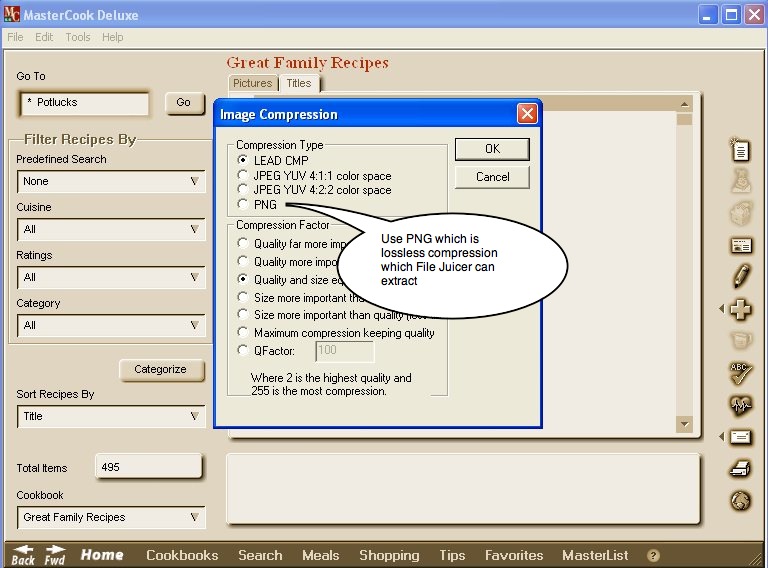Open Shopping in bottom navigation
Image resolution: width=768 pixels, height=568 pixels.
[x=389, y=555]
